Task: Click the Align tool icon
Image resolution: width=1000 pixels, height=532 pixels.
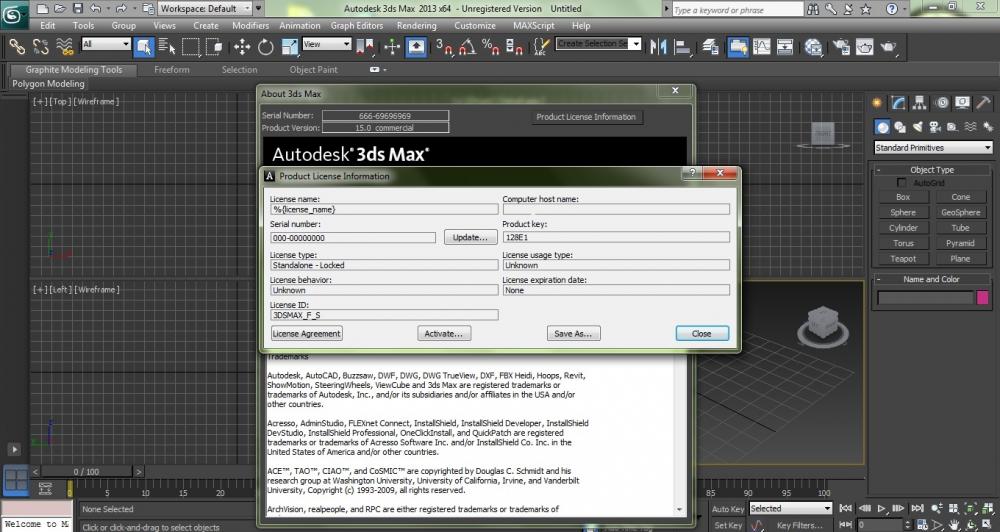Action: pyautogui.click(x=682, y=47)
